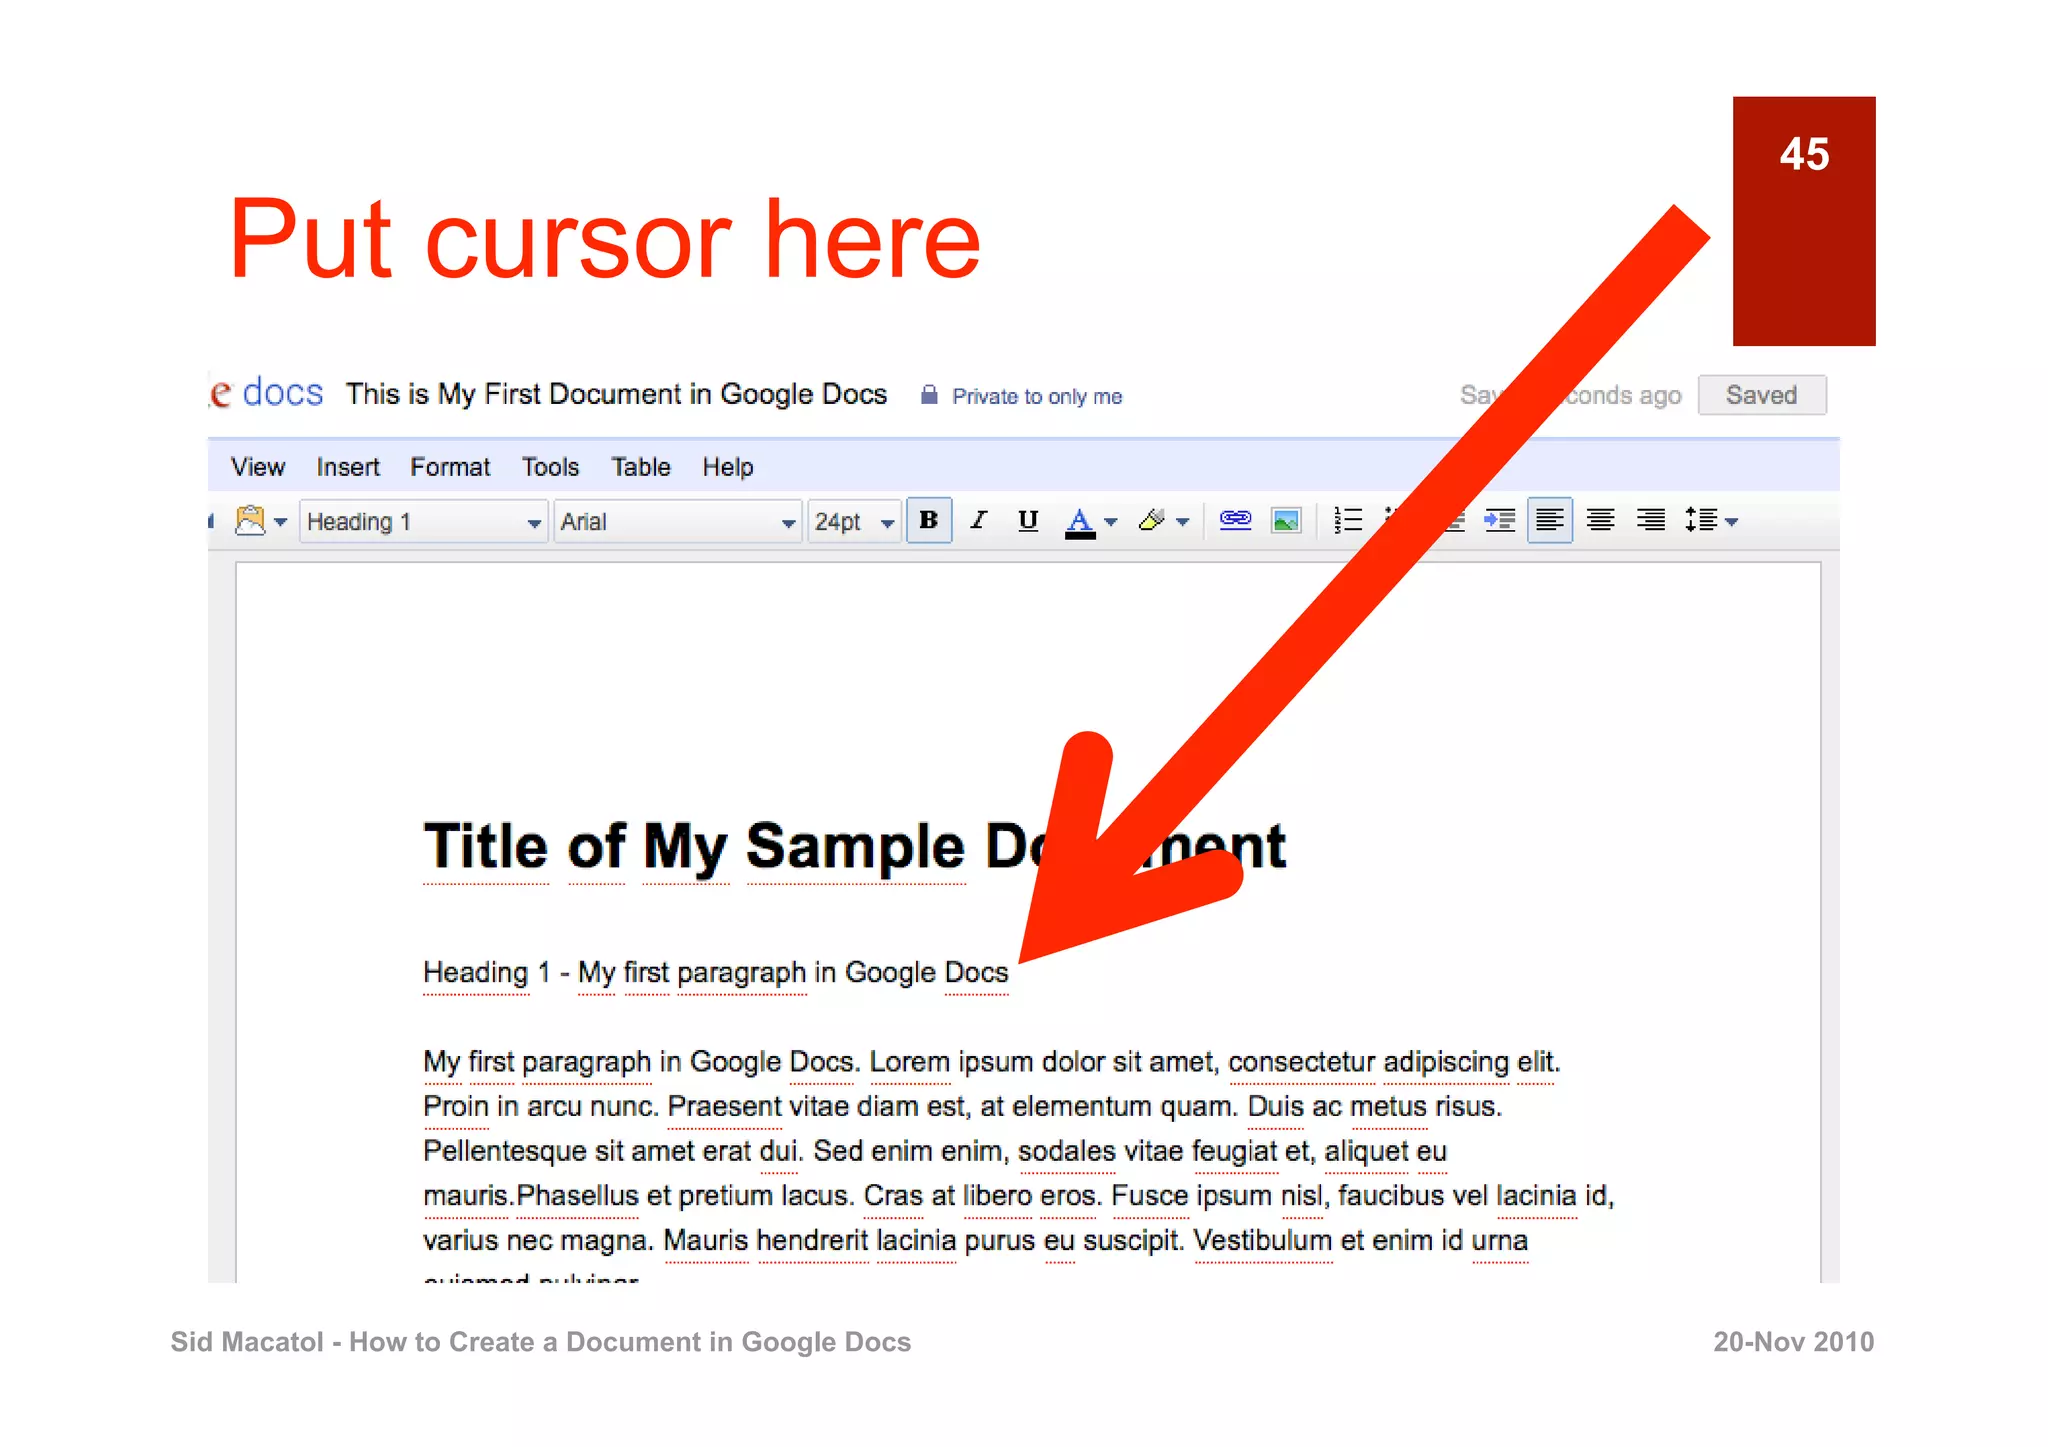This screenshot has width=2048, height=1447.
Task: Click 'mauris.Phasellus' in the paragraph
Action: (x=531, y=1196)
